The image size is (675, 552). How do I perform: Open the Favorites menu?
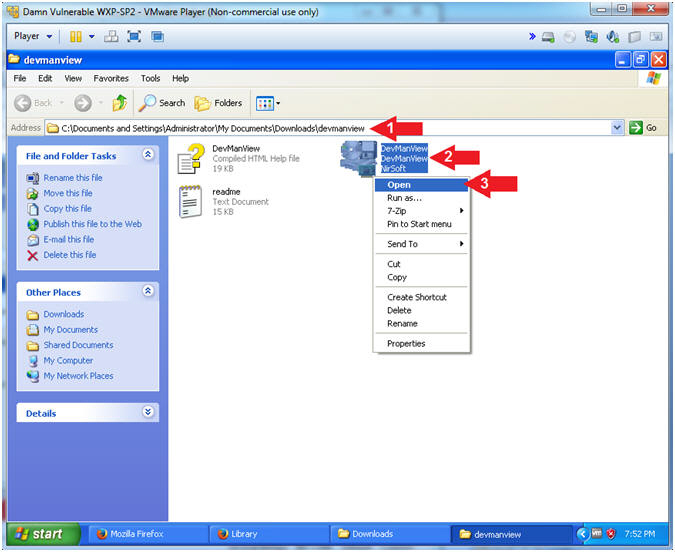[x=111, y=78]
